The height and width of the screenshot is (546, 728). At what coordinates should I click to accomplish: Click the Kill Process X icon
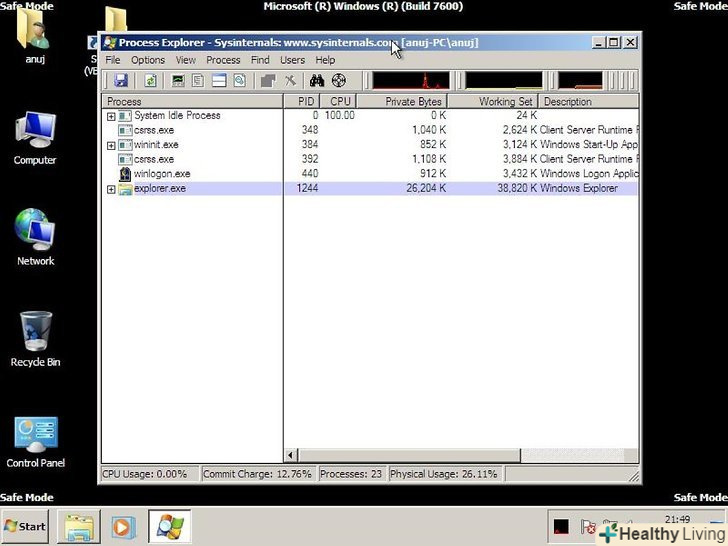[x=290, y=80]
